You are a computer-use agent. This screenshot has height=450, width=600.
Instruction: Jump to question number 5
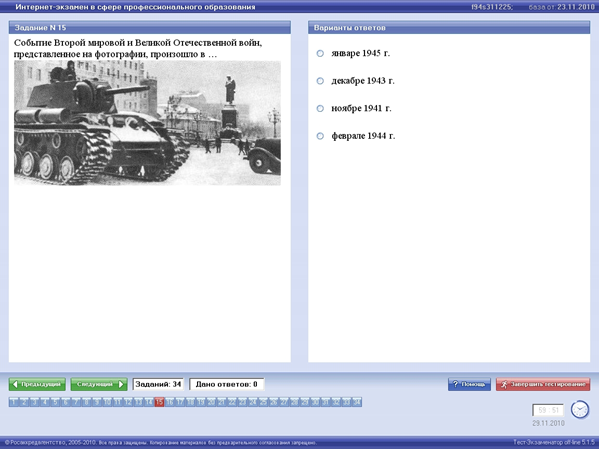55,402
